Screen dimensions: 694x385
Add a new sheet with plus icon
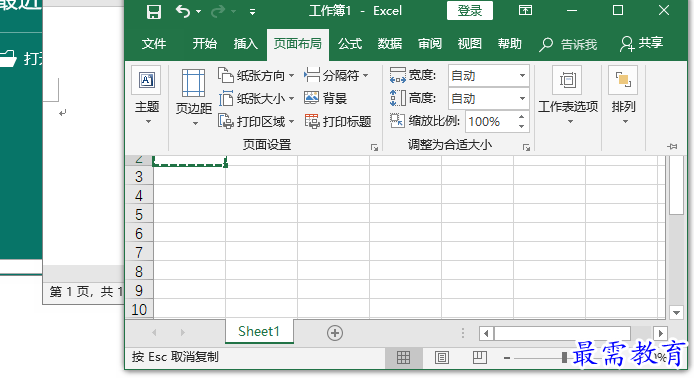coord(335,333)
